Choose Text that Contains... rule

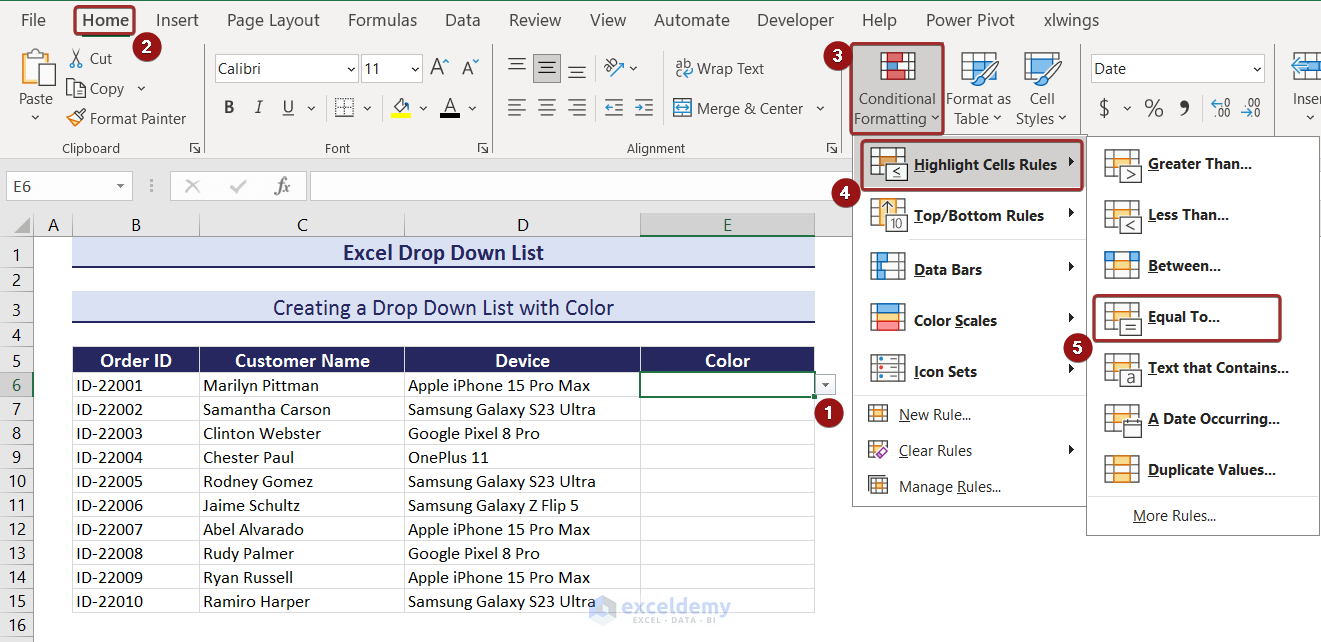point(1202,368)
